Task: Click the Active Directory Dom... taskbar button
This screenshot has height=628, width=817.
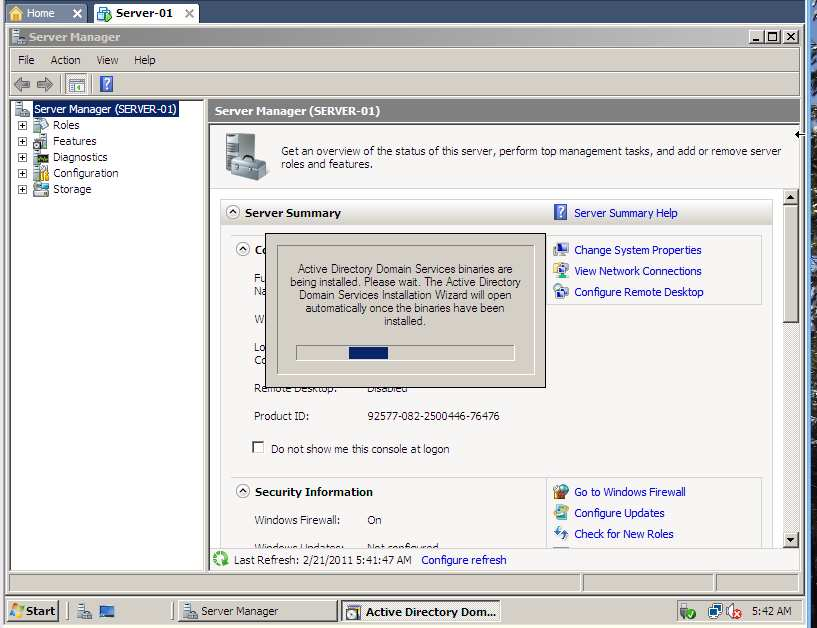Action: point(421,611)
